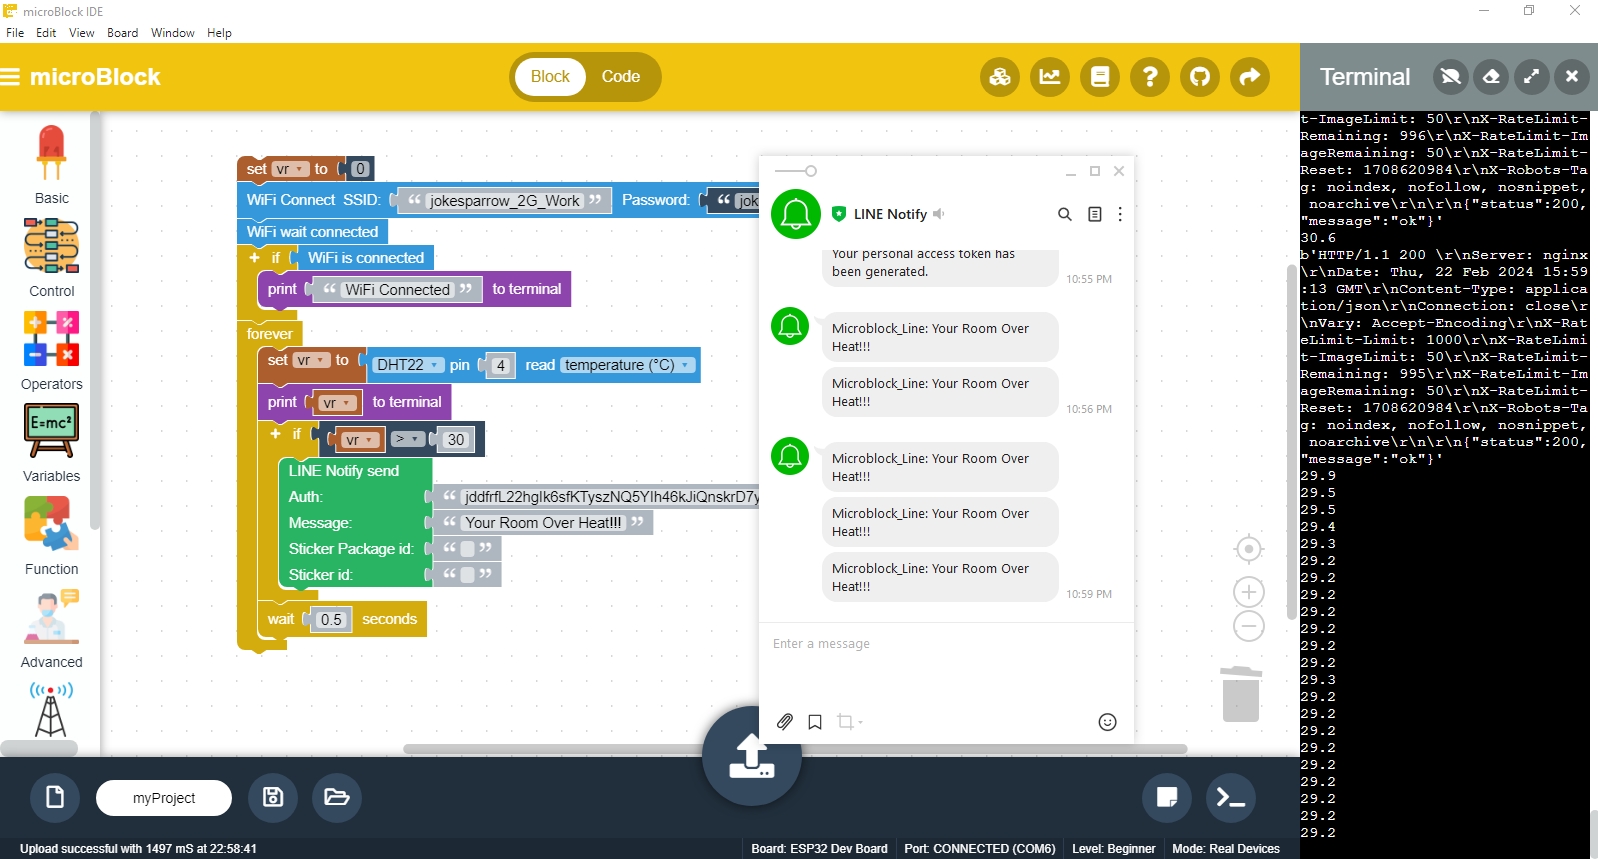Open the sticky note icon in bottom bar

click(1167, 797)
